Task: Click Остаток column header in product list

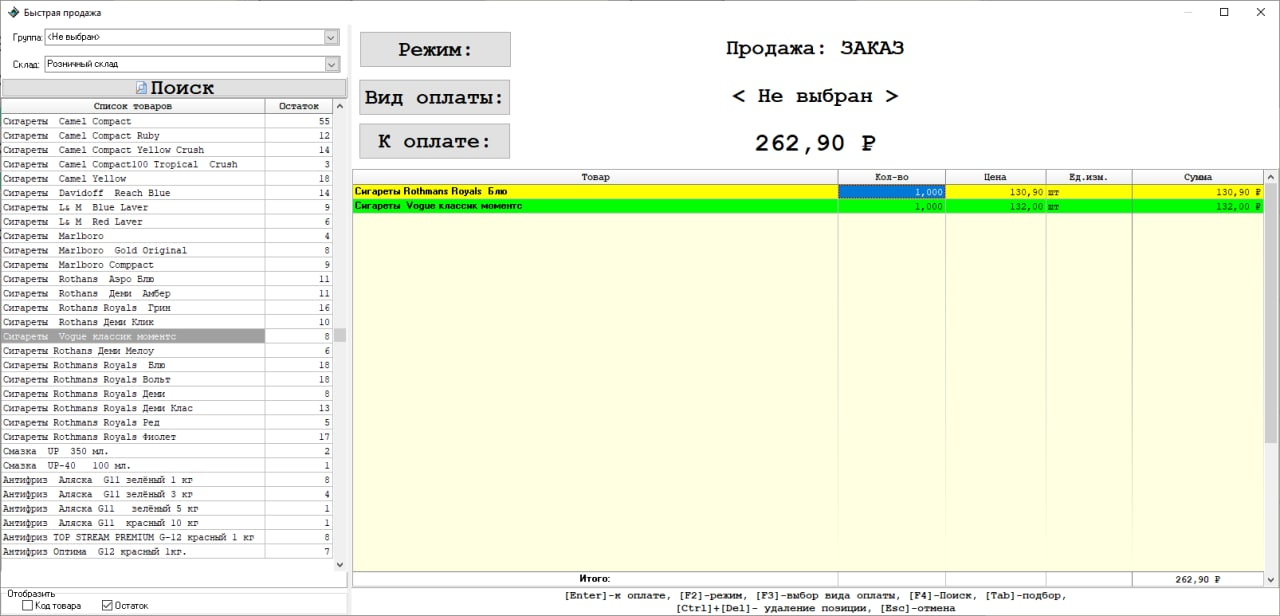Action: [299, 106]
